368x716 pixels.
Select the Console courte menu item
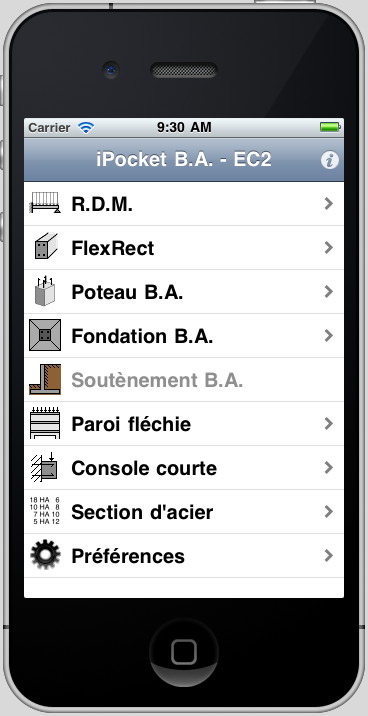184,468
